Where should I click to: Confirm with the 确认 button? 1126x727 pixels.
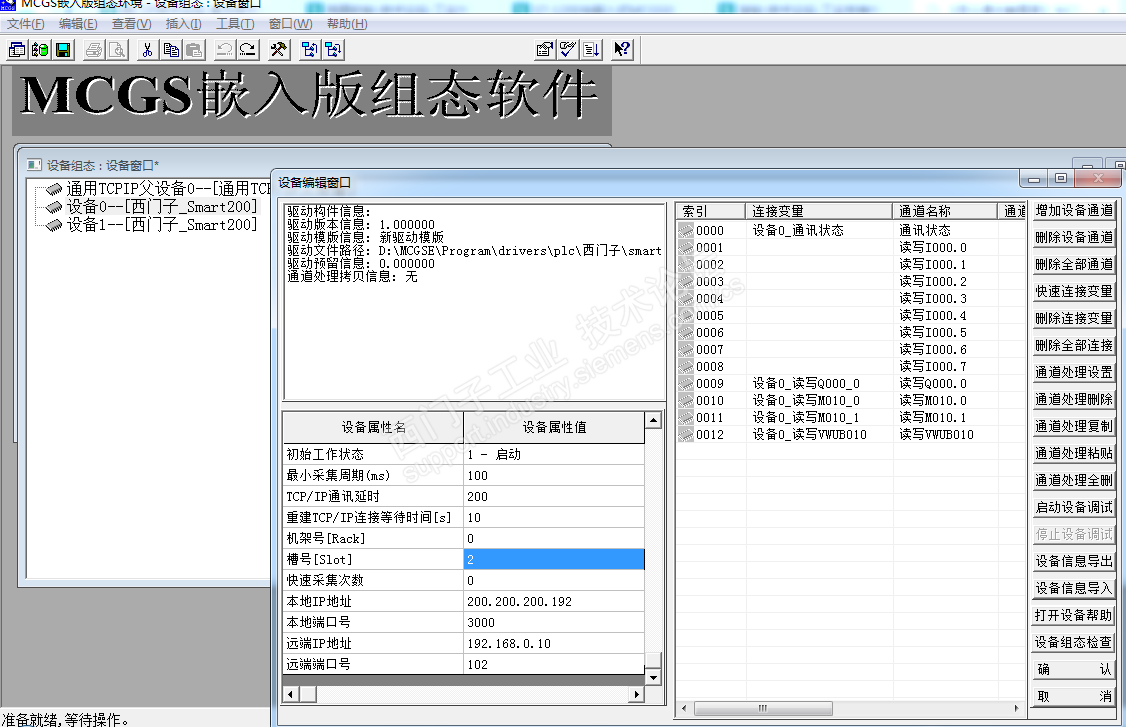click(x=1074, y=670)
